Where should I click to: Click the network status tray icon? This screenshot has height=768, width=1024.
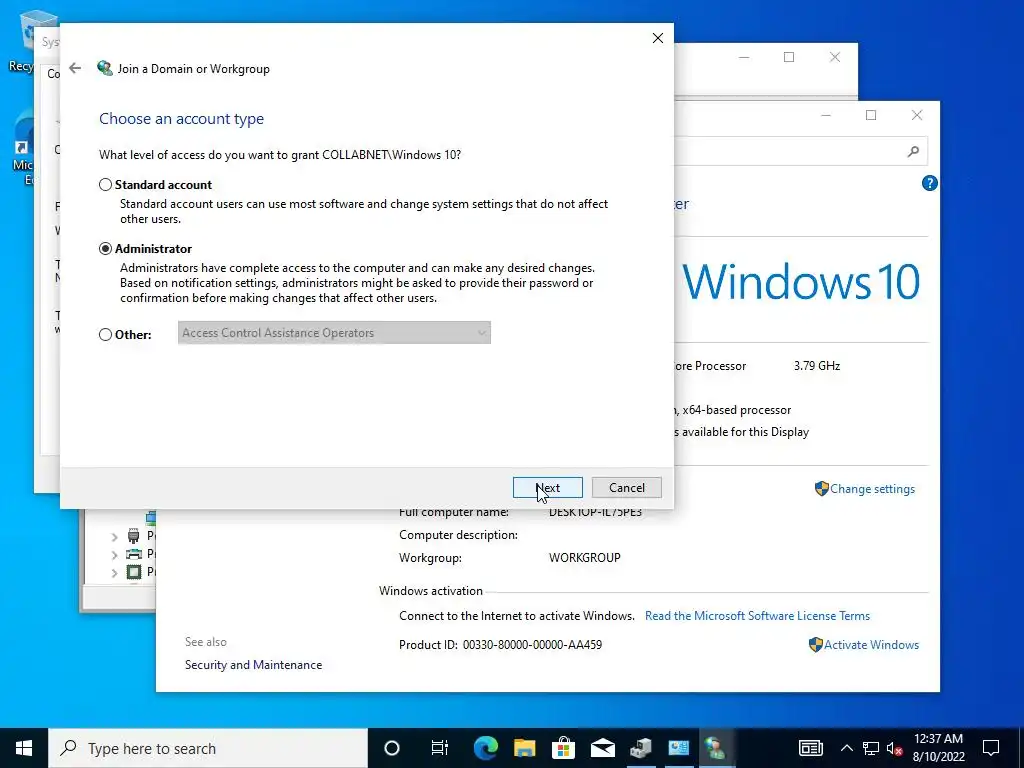871,748
